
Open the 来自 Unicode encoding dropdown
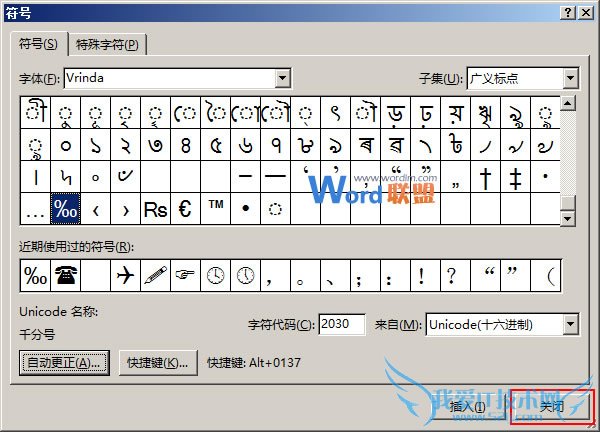pos(570,325)
